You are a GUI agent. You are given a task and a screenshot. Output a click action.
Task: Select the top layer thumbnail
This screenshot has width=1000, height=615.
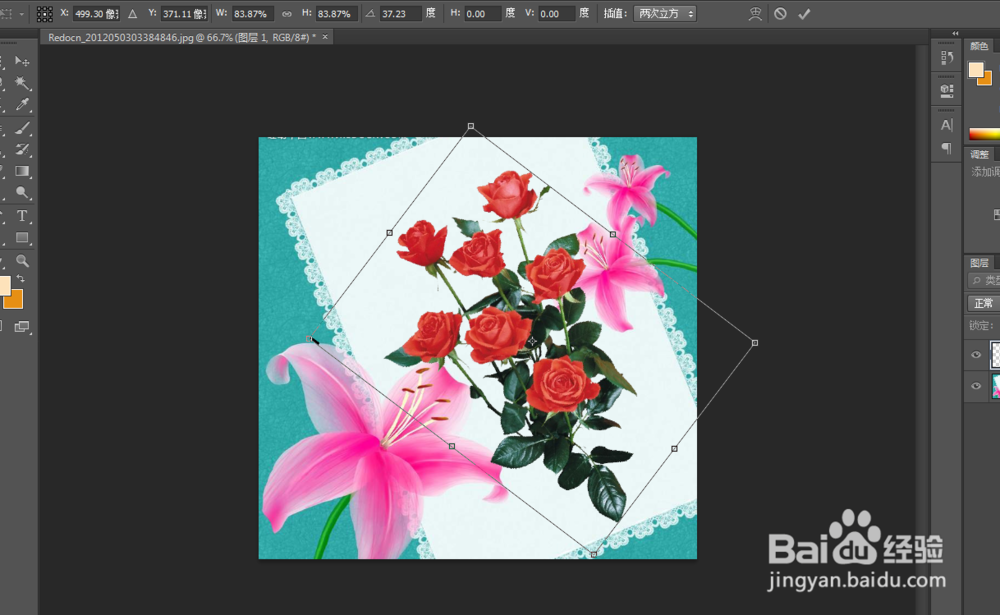pyautogui.click(x=995, y=355)
